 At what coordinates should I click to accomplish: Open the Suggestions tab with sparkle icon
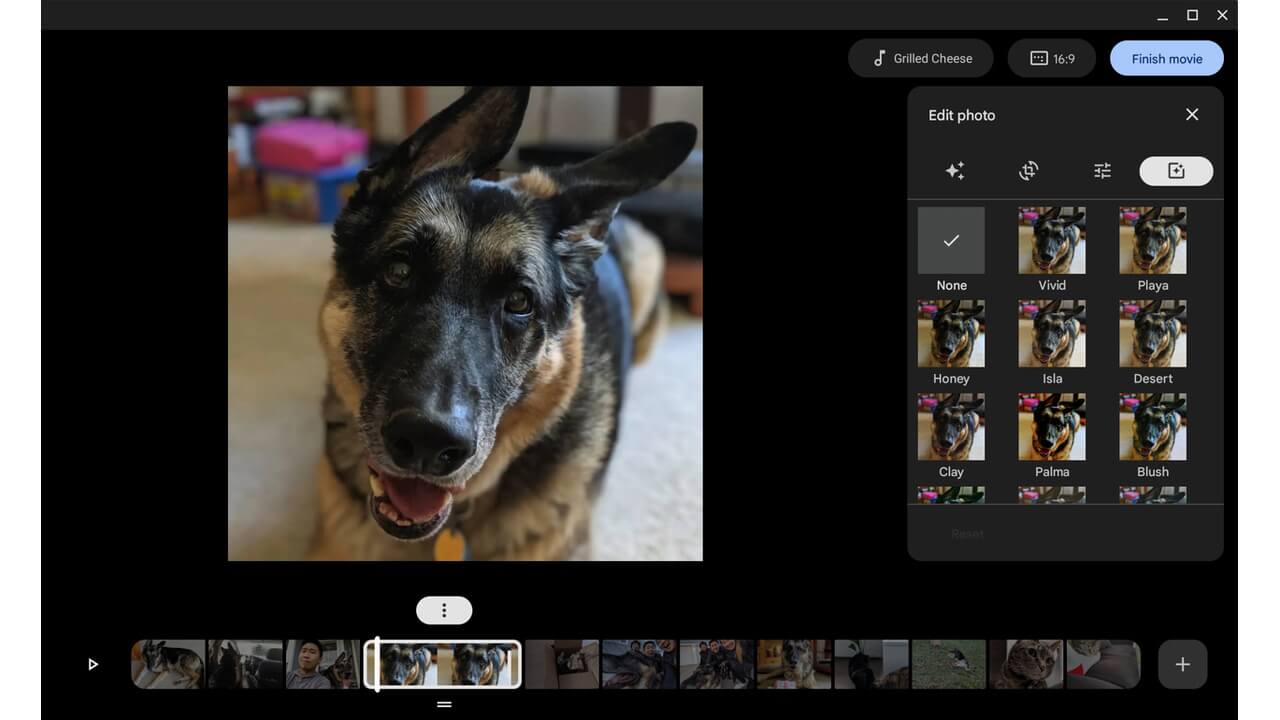[954, 170]
